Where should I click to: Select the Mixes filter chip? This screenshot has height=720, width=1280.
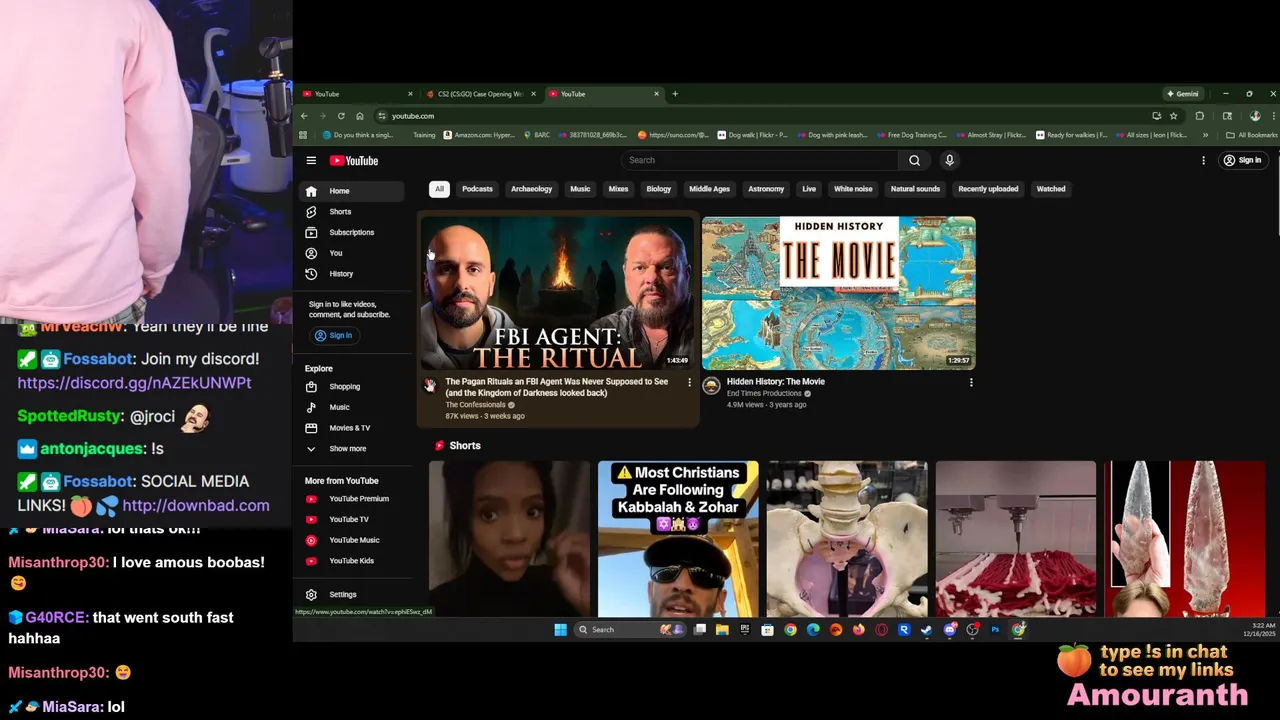tap(618, 189)
